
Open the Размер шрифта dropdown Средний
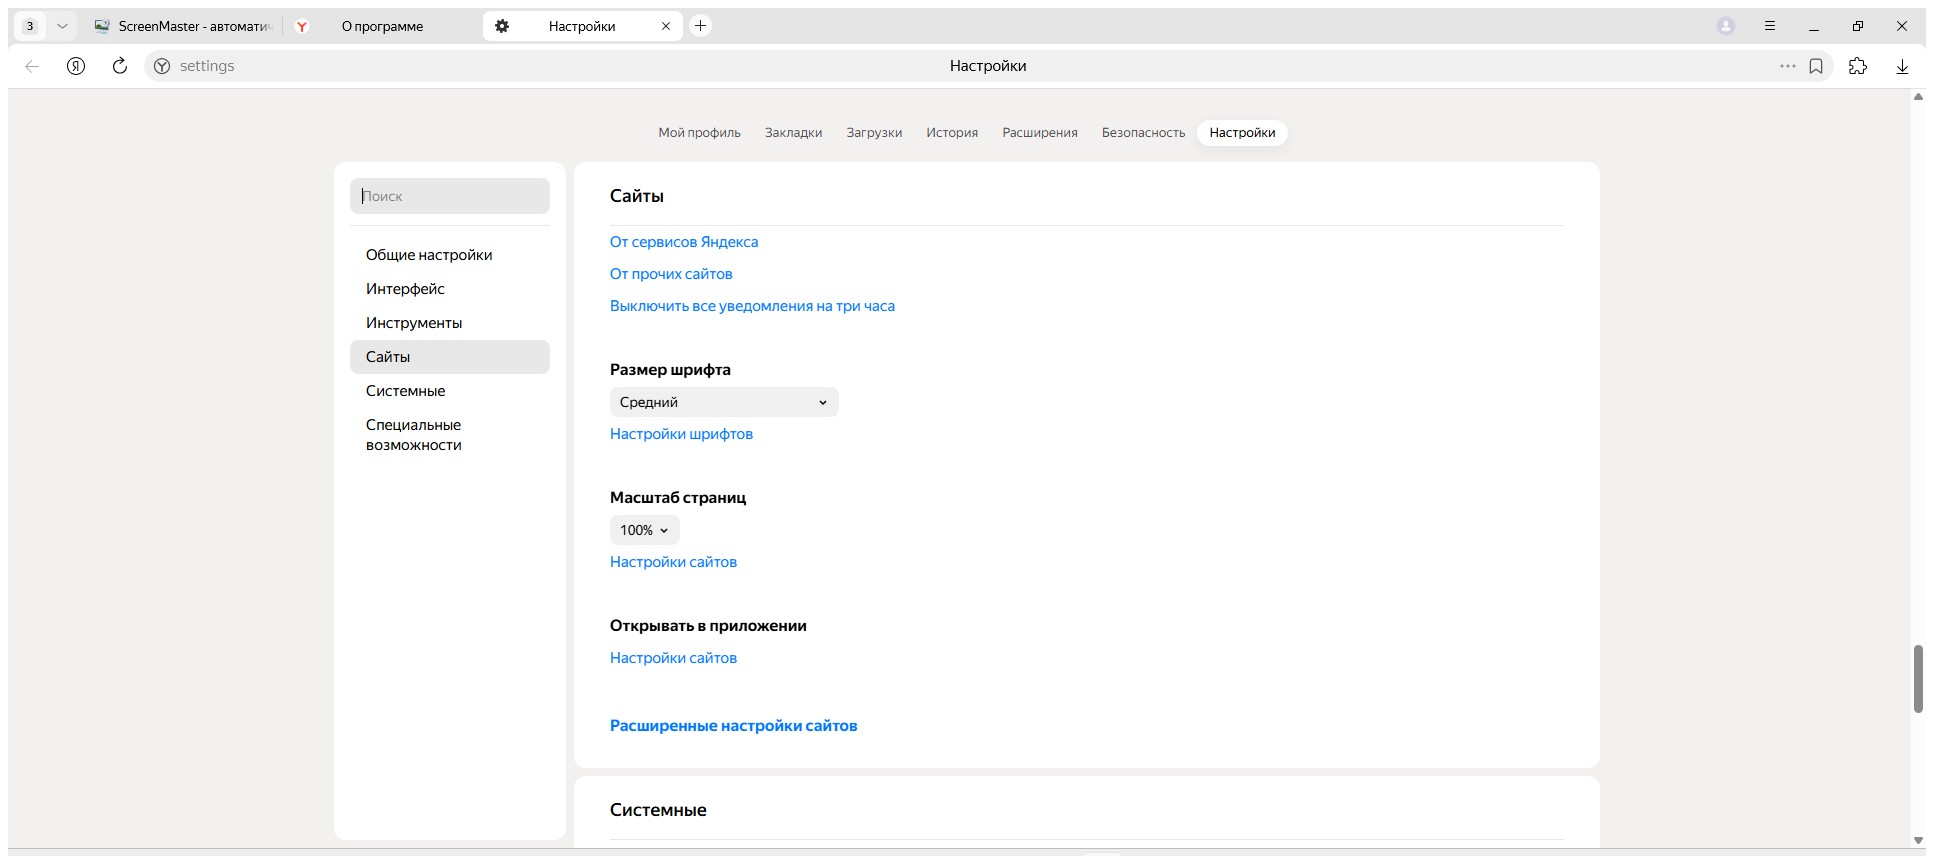pyautogui.click(x=724, y=402)
